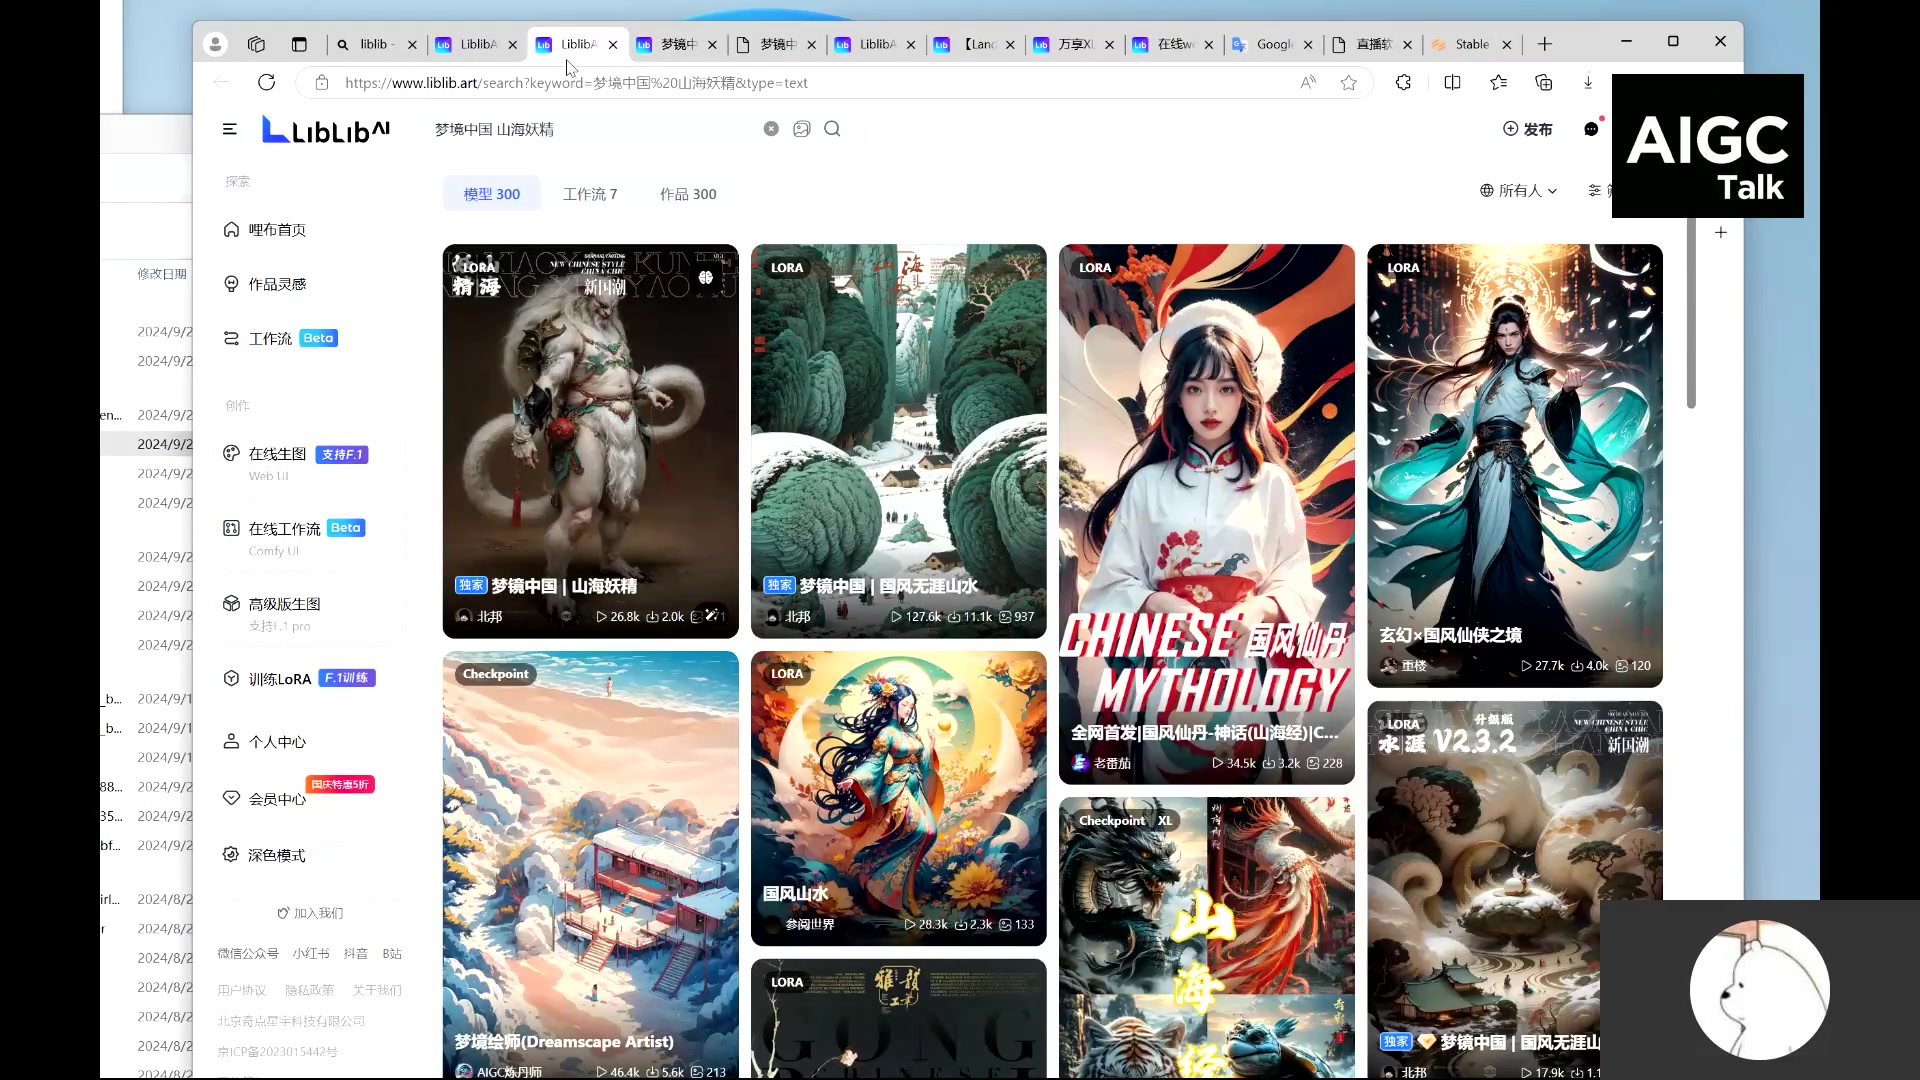Screen dimensions: 1920x1080
Task: Click the 发布 publish button
Action: click(1528, 129)
